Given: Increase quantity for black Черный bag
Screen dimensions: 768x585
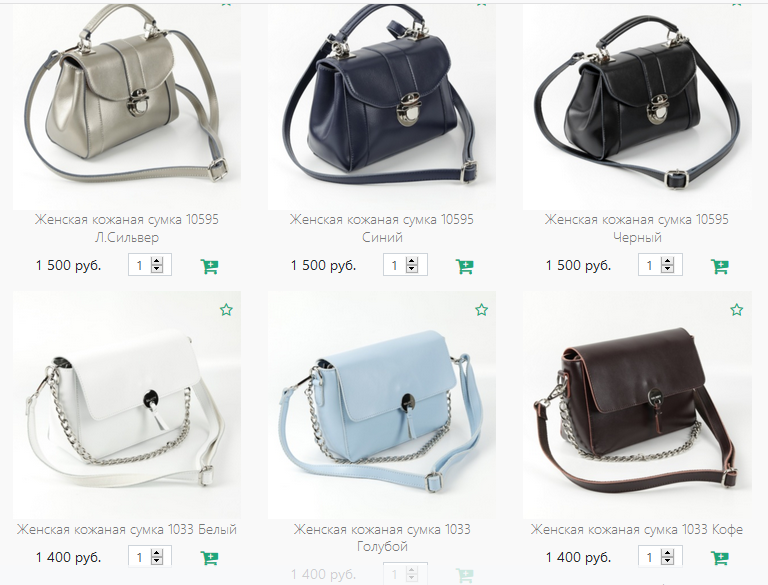Looking at the screenshot, I should point(667,261).
